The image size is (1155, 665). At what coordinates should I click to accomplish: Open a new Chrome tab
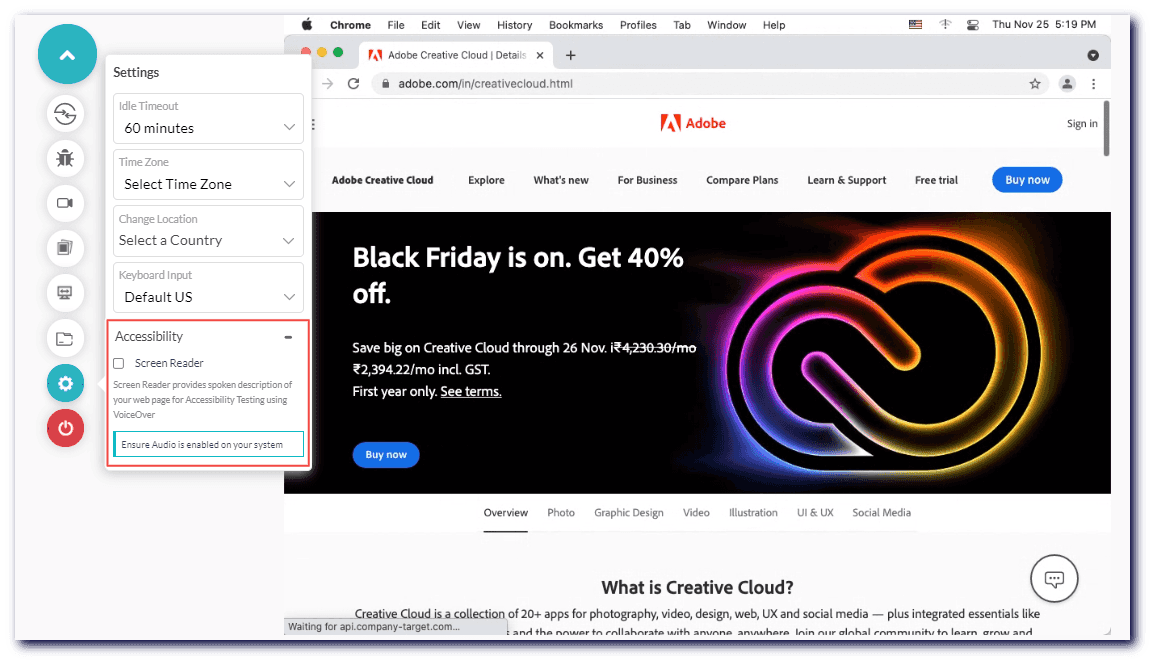pos(571,55)
